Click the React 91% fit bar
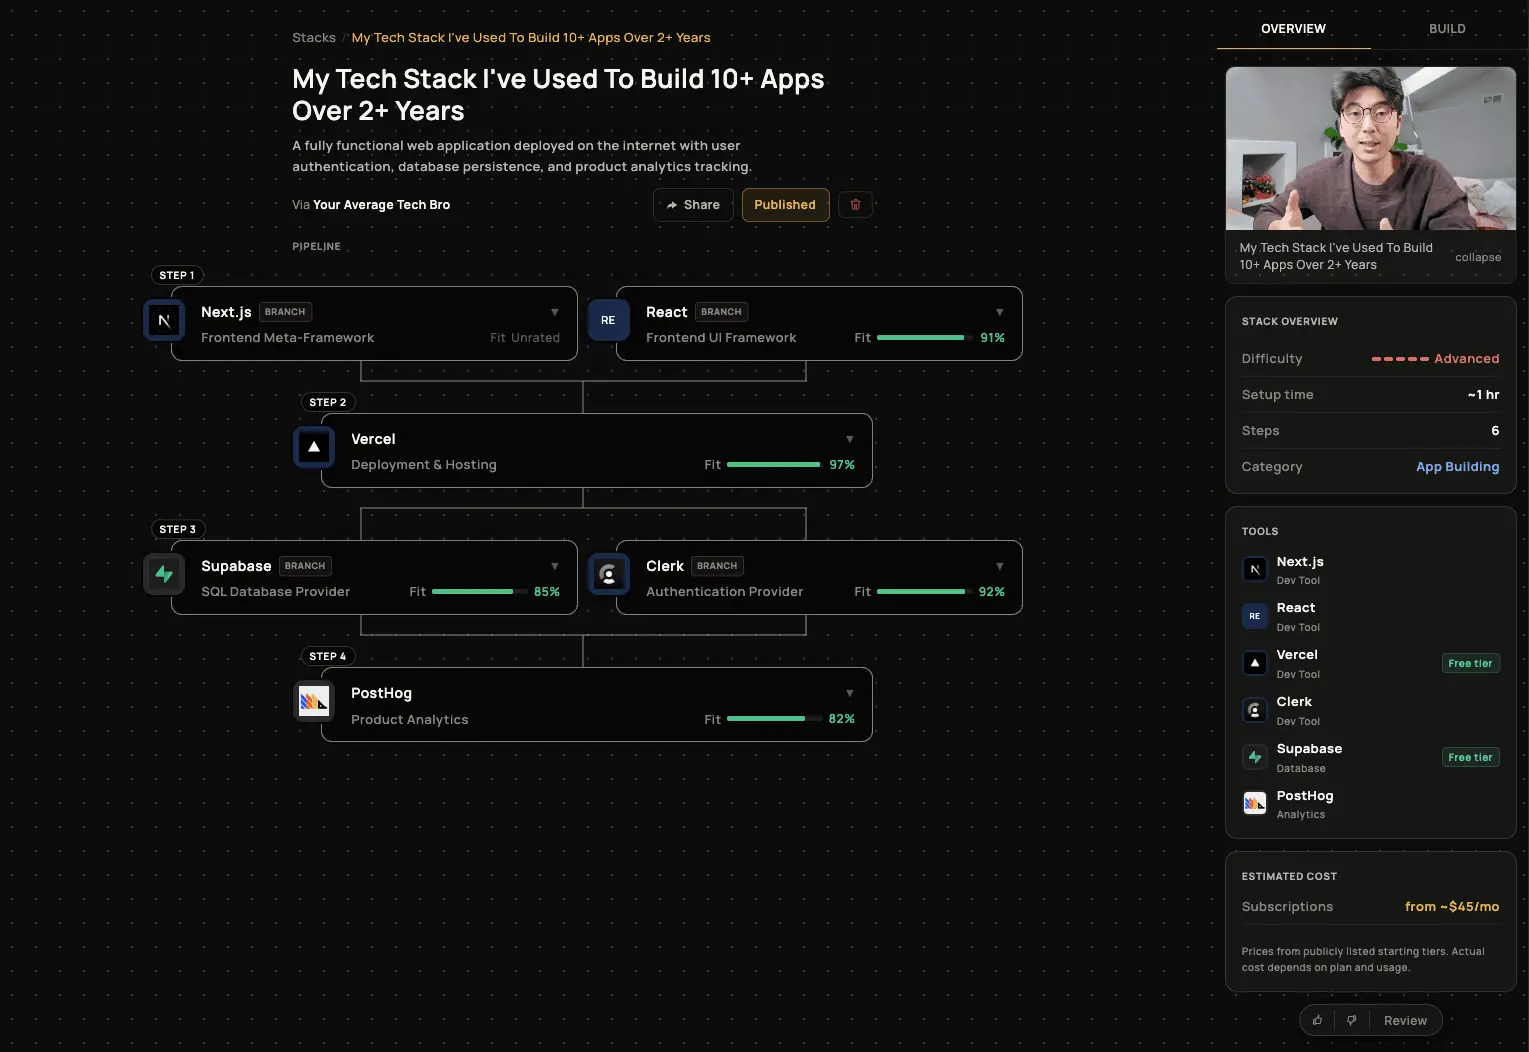 coord(925,338)
